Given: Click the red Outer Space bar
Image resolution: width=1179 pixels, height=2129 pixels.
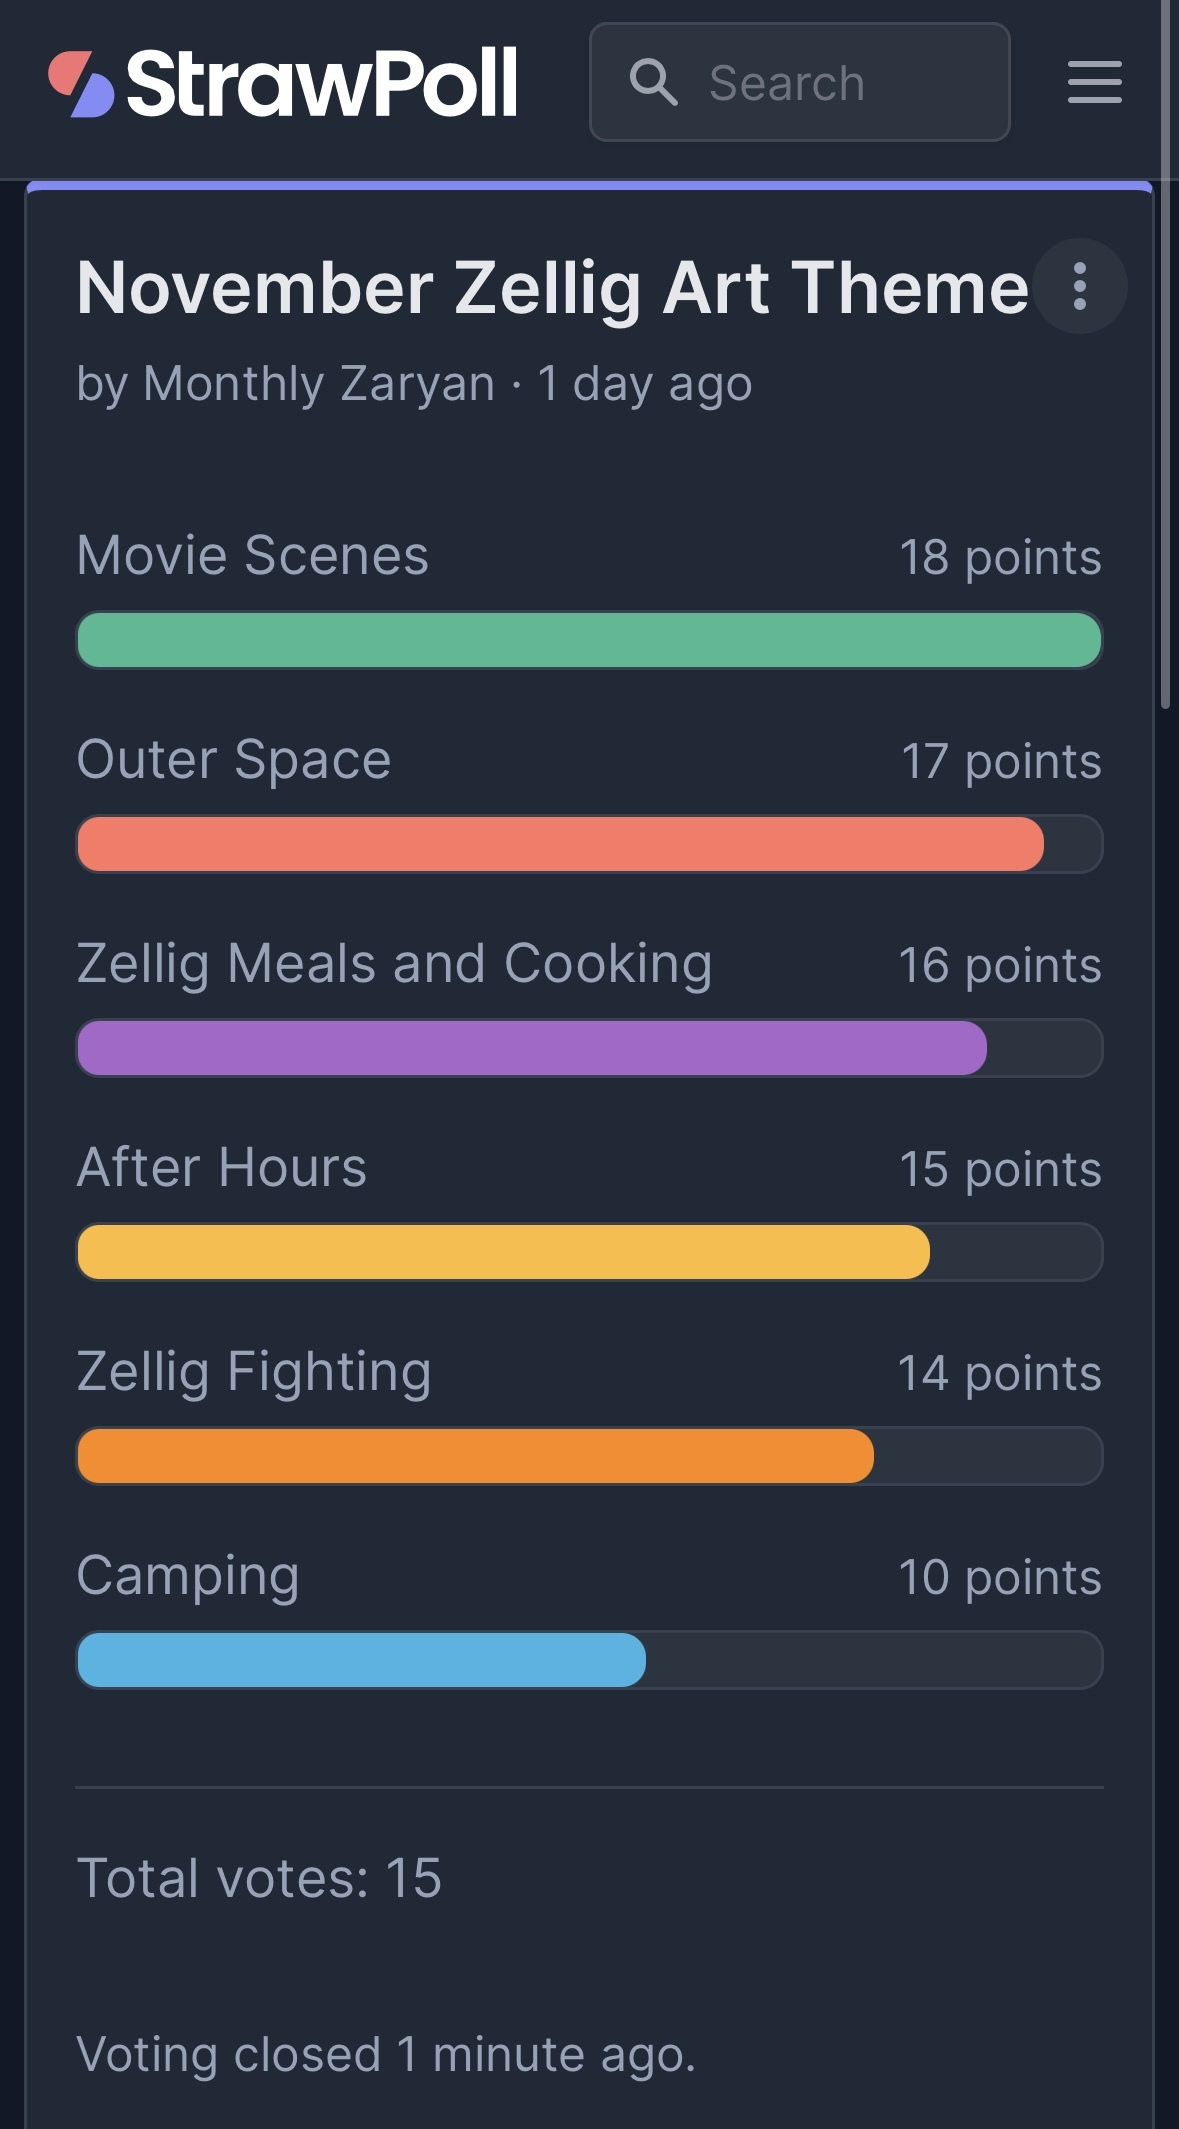Looking at the screenshot, I should [560, 844].
